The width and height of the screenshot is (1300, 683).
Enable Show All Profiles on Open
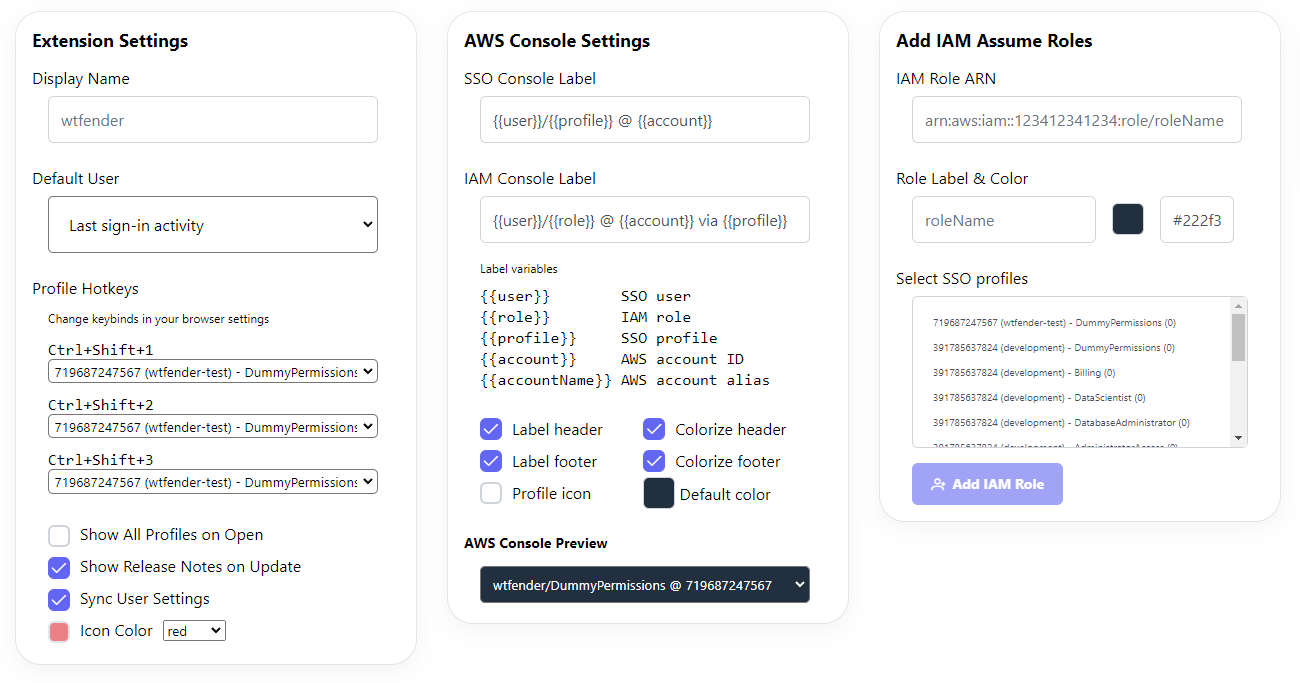point(59,535)
